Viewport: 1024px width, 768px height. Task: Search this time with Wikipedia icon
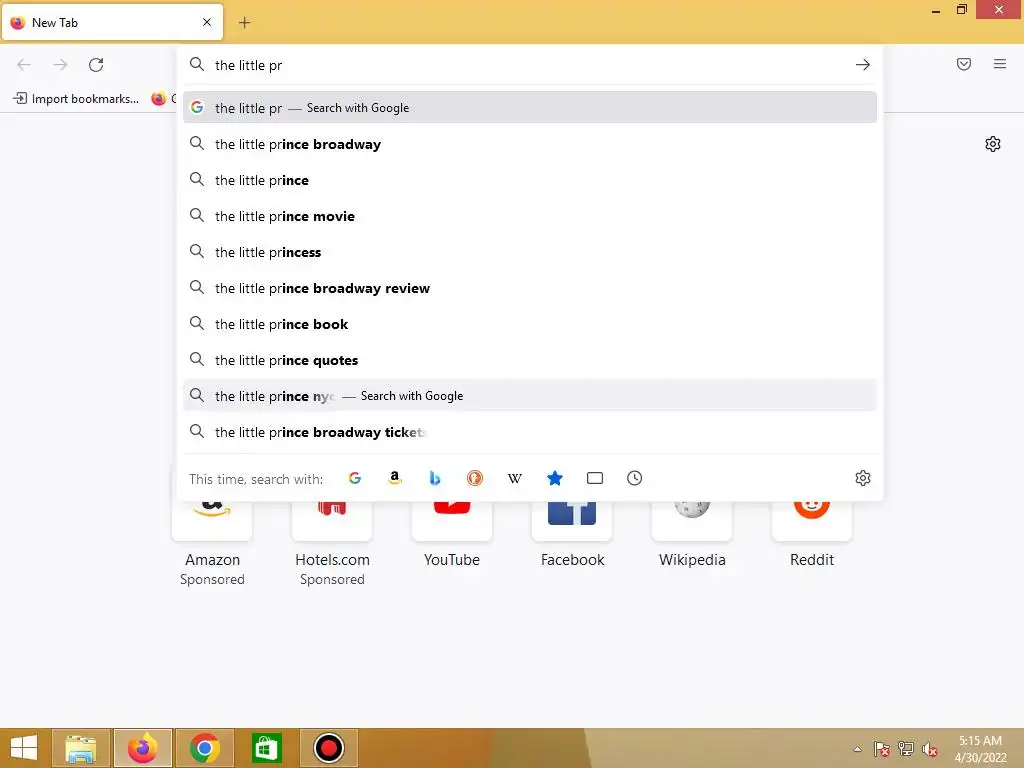tap(515, 478)
